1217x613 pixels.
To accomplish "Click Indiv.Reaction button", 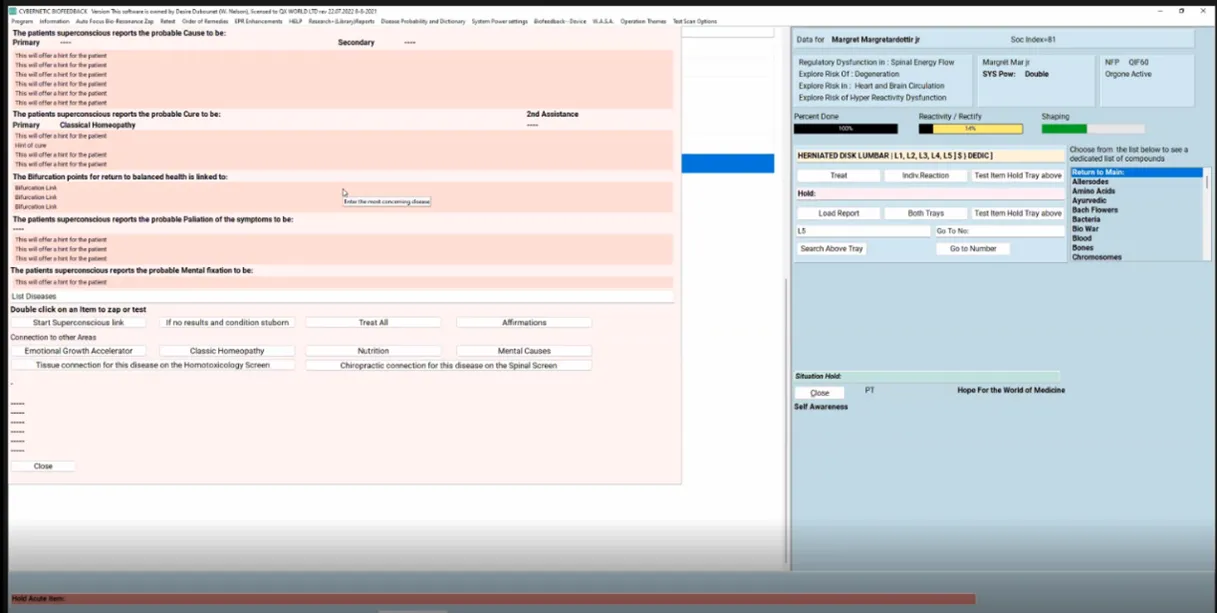I will pos(925,176).
